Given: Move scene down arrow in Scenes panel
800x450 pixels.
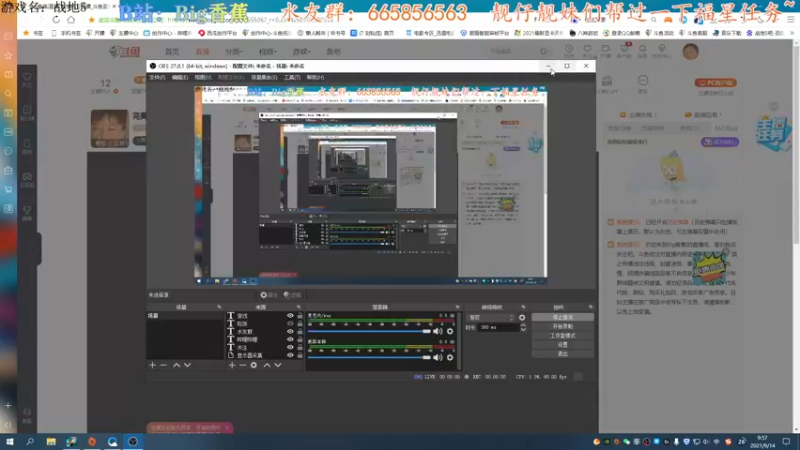Looking at the screenshot, I should 187,365.
